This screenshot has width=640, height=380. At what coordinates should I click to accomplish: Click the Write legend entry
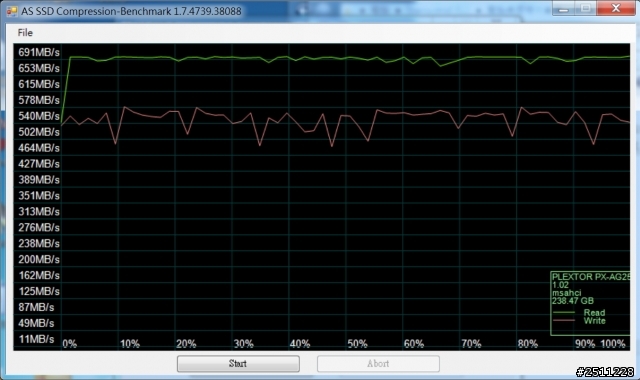coord(594,321)
